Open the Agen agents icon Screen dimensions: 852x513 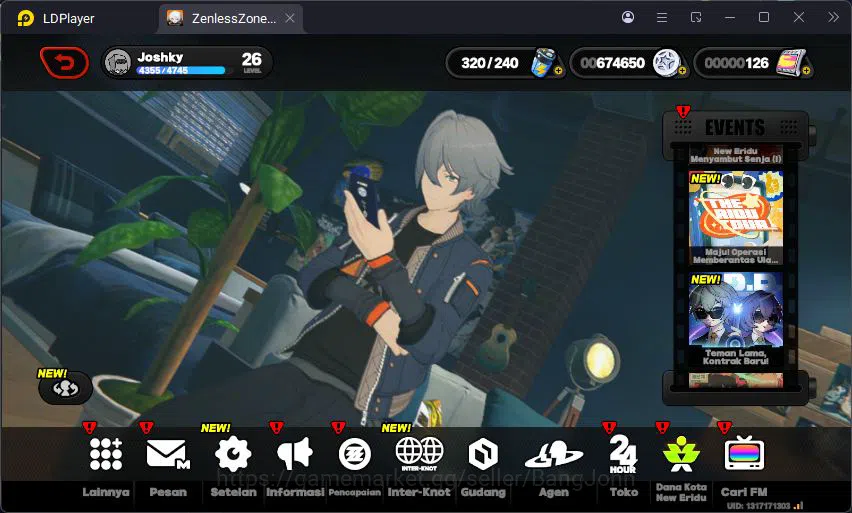(x=554, y=454)
